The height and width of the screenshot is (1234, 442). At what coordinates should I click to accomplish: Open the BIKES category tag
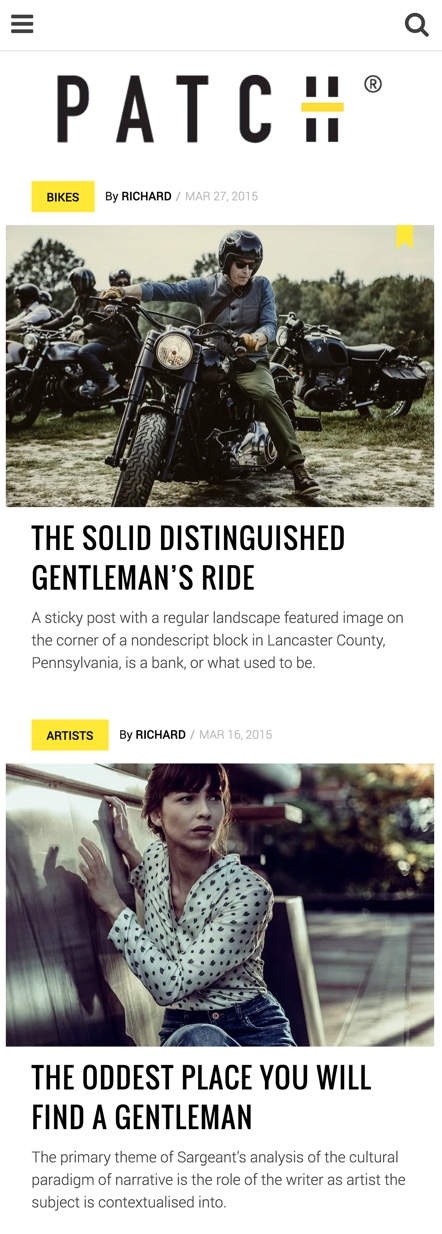[x=63, y=197]
